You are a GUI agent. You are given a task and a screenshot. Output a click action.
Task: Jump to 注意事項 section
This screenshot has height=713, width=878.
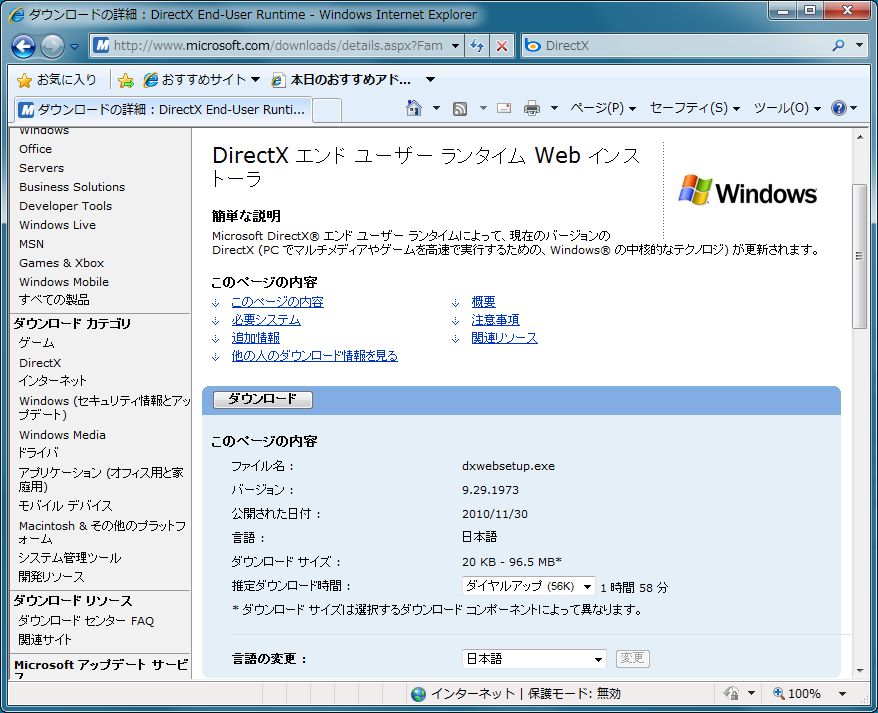point(495,320)
